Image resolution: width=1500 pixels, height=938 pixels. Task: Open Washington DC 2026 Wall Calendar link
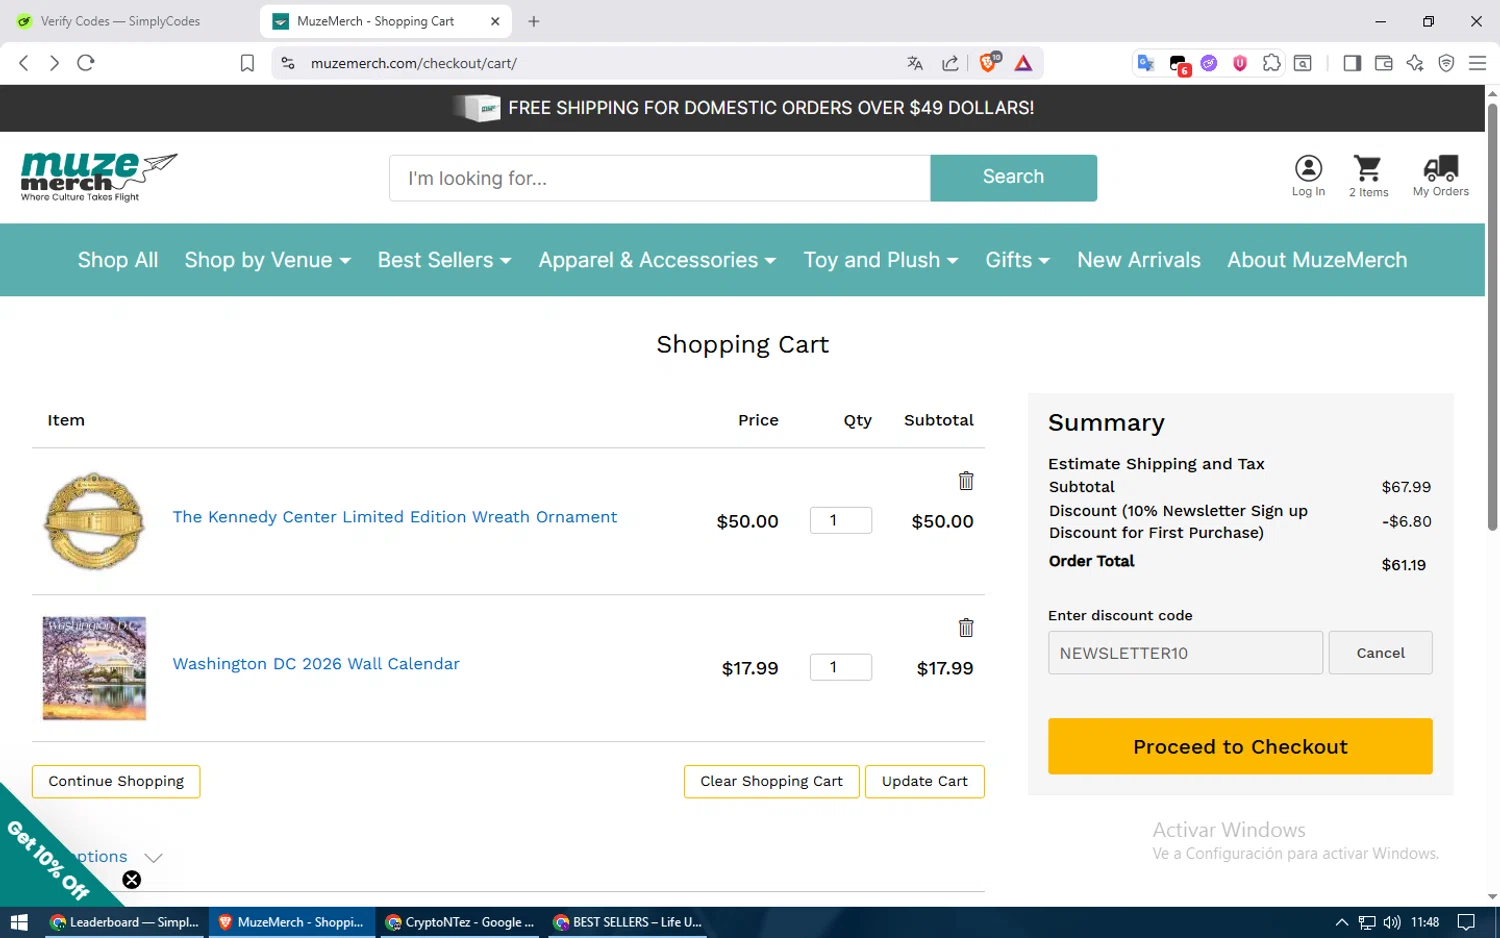pos(316,664)
